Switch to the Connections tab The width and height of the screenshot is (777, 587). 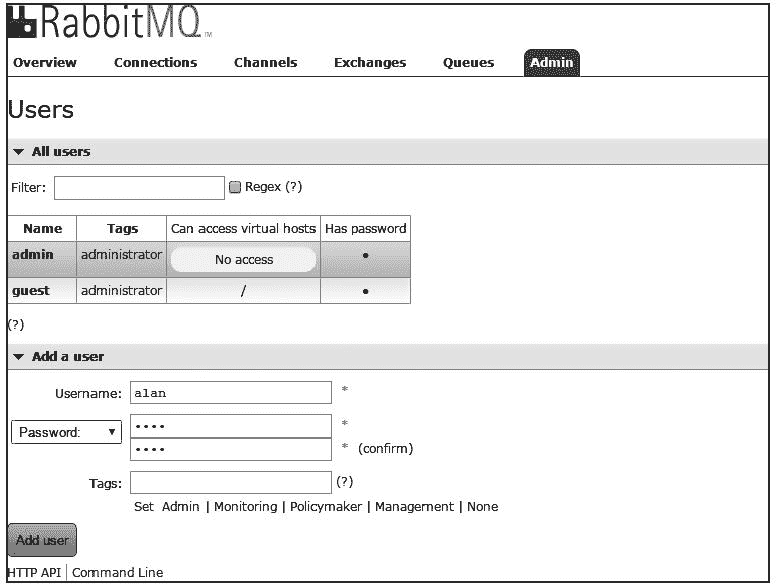point(155,63)
